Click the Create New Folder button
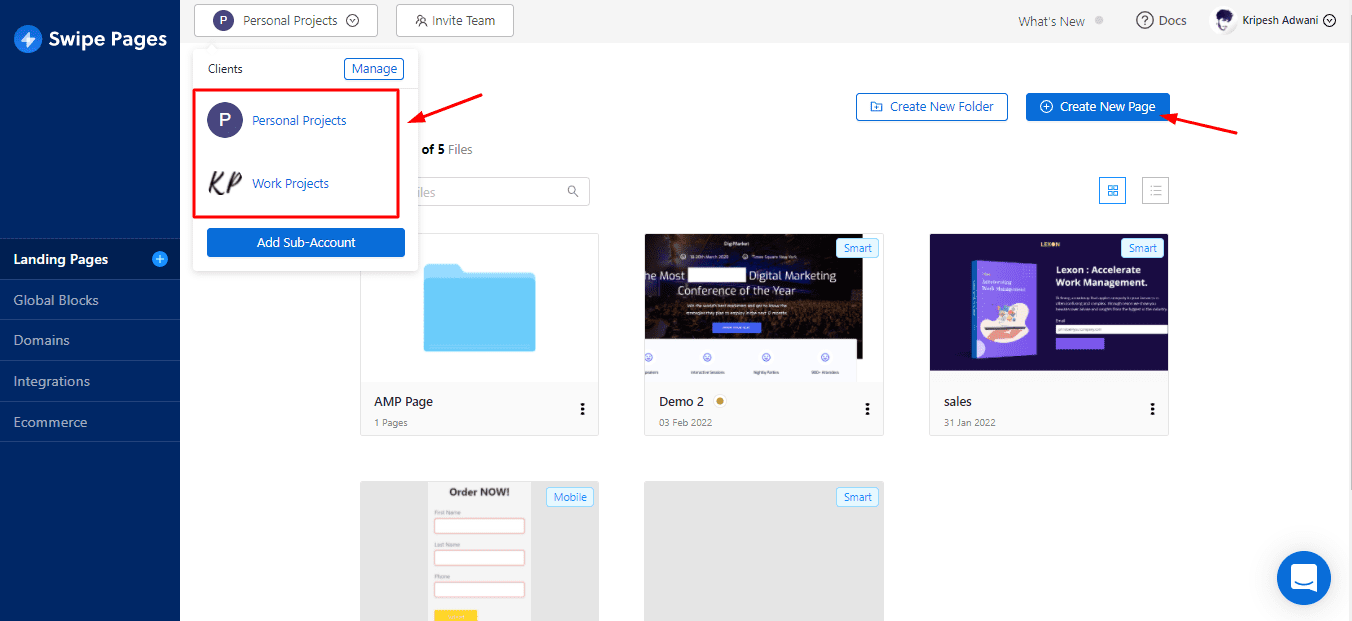Image resolution: width=1352 pixels, height=621 pixels. (x=931, y=107)
